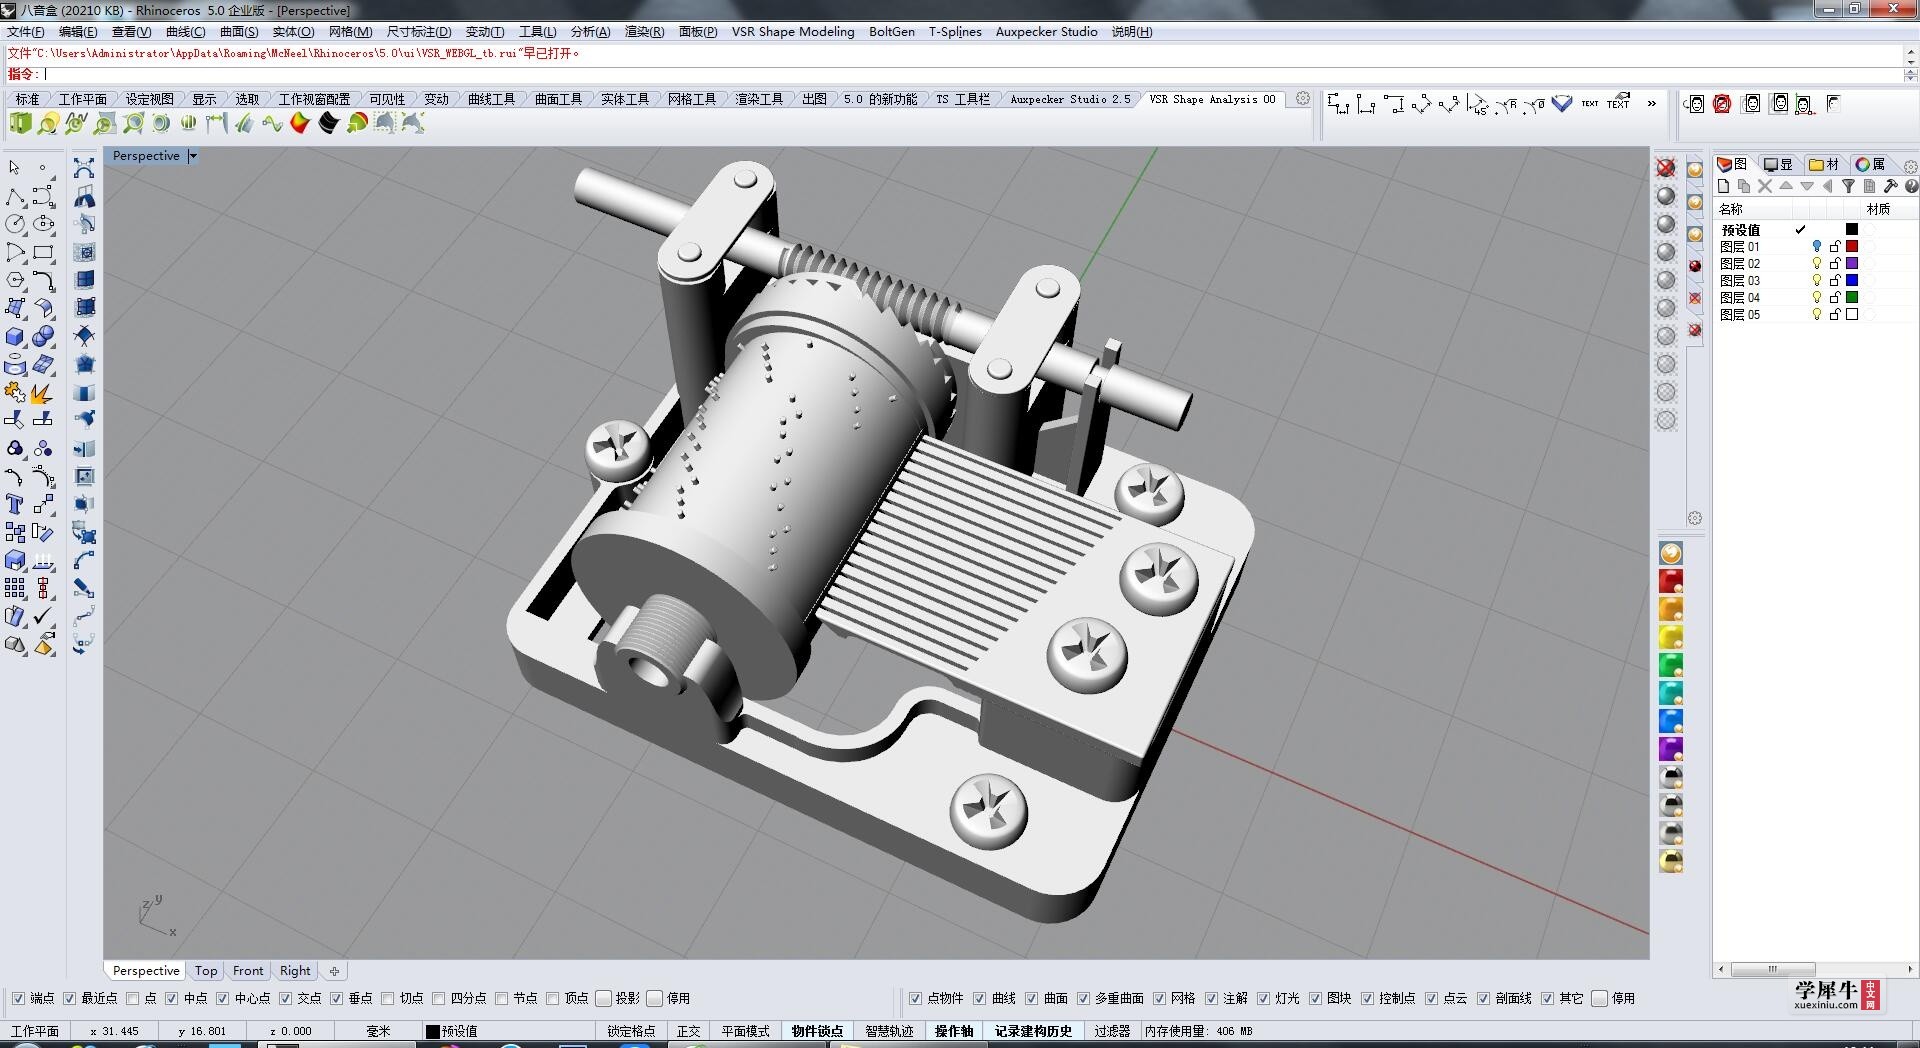Switch to the 实体工具 toolbar tab
Image resolution: width=1920 pixels, height=1048 pixels.
click(625, 99)
